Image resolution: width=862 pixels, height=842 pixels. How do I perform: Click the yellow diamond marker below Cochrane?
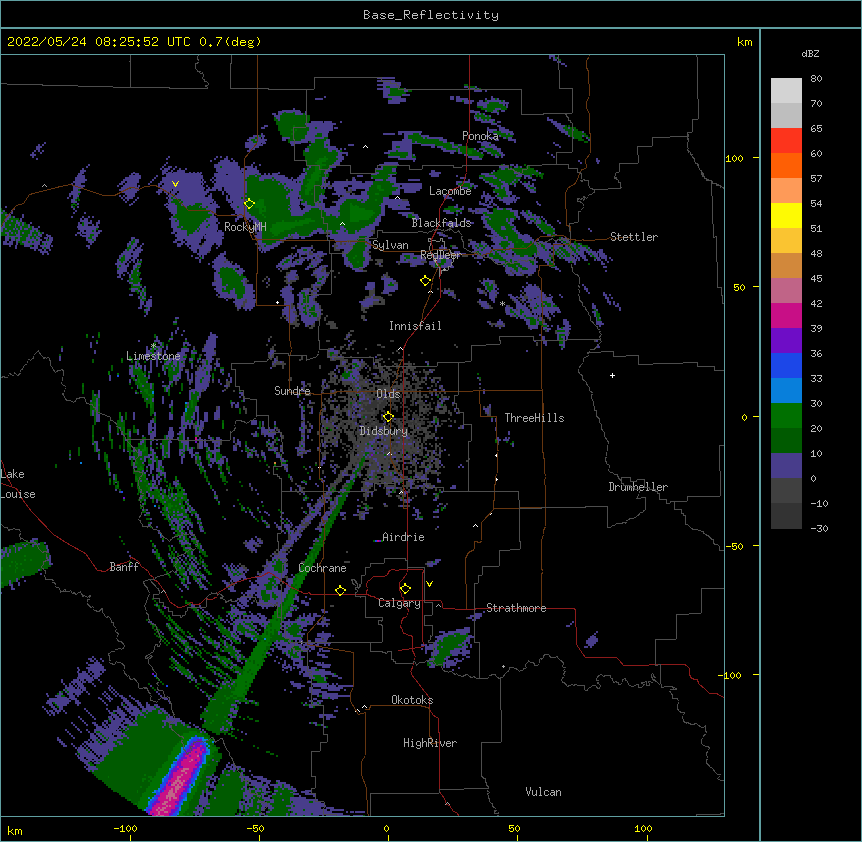[340, 590]
